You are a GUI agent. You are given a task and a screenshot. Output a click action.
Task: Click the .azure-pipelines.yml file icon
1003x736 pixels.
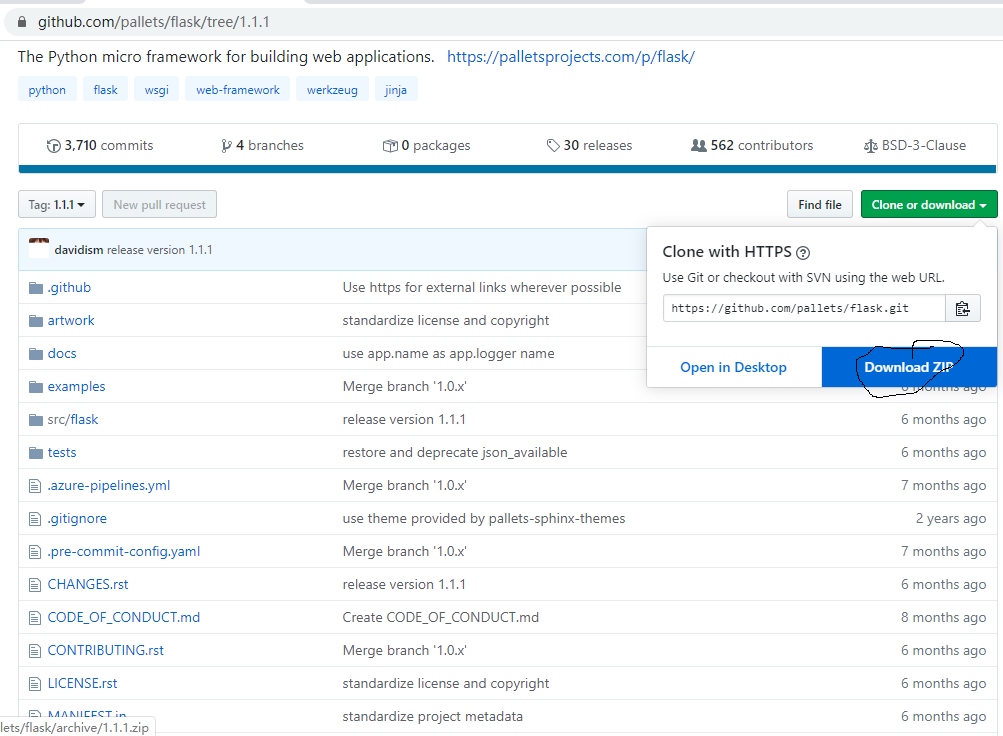(35, 486)
